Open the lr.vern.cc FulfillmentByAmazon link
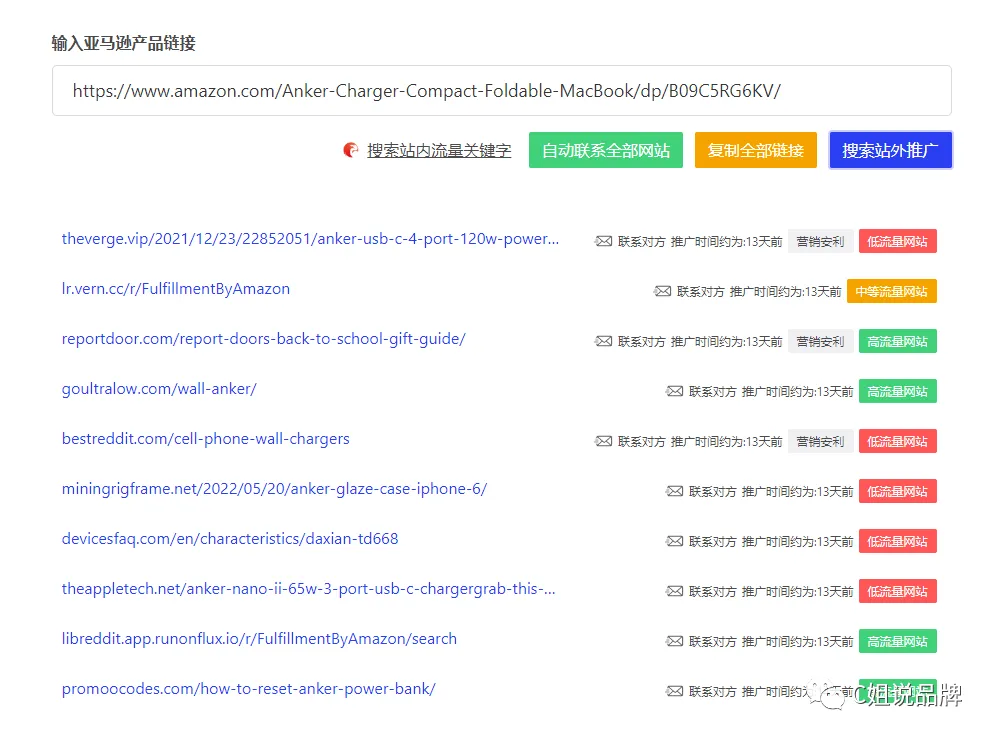995x739 pixels. click(176, 289)
